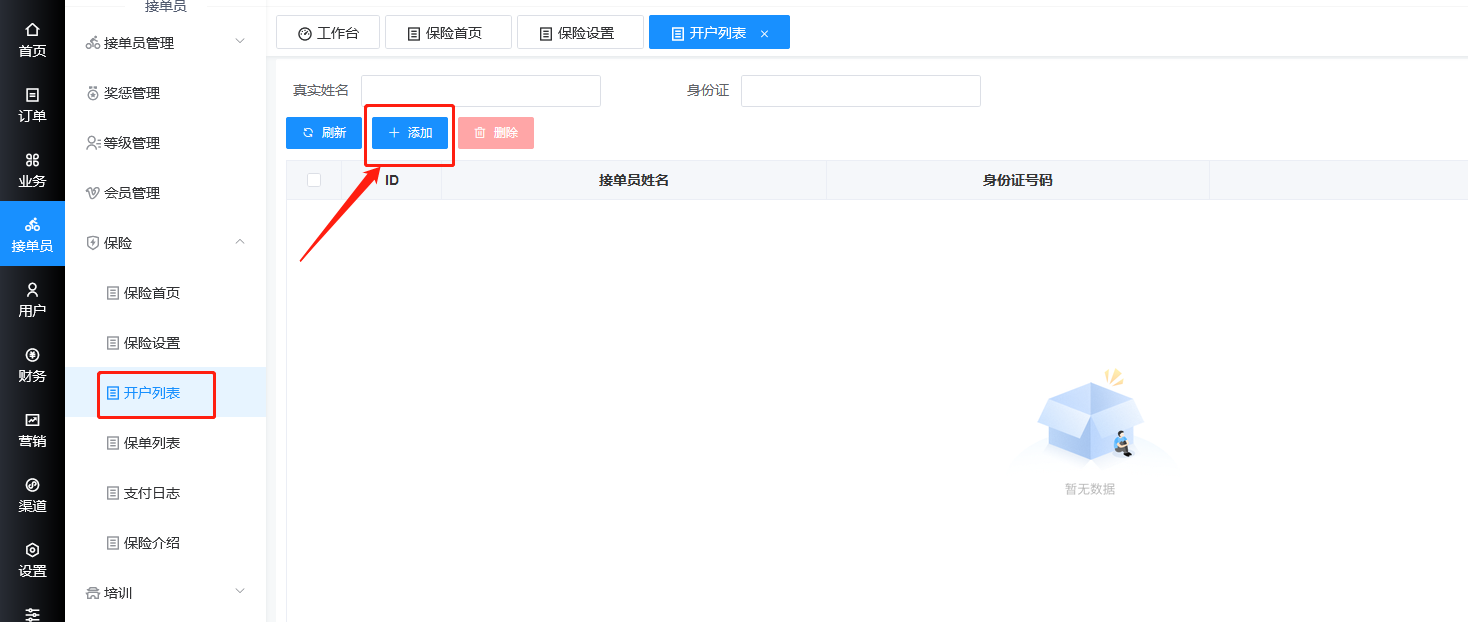Open 会员管理 menu item
The image size is (1468, 622).
pyautogui.click(x=166, y=193)
